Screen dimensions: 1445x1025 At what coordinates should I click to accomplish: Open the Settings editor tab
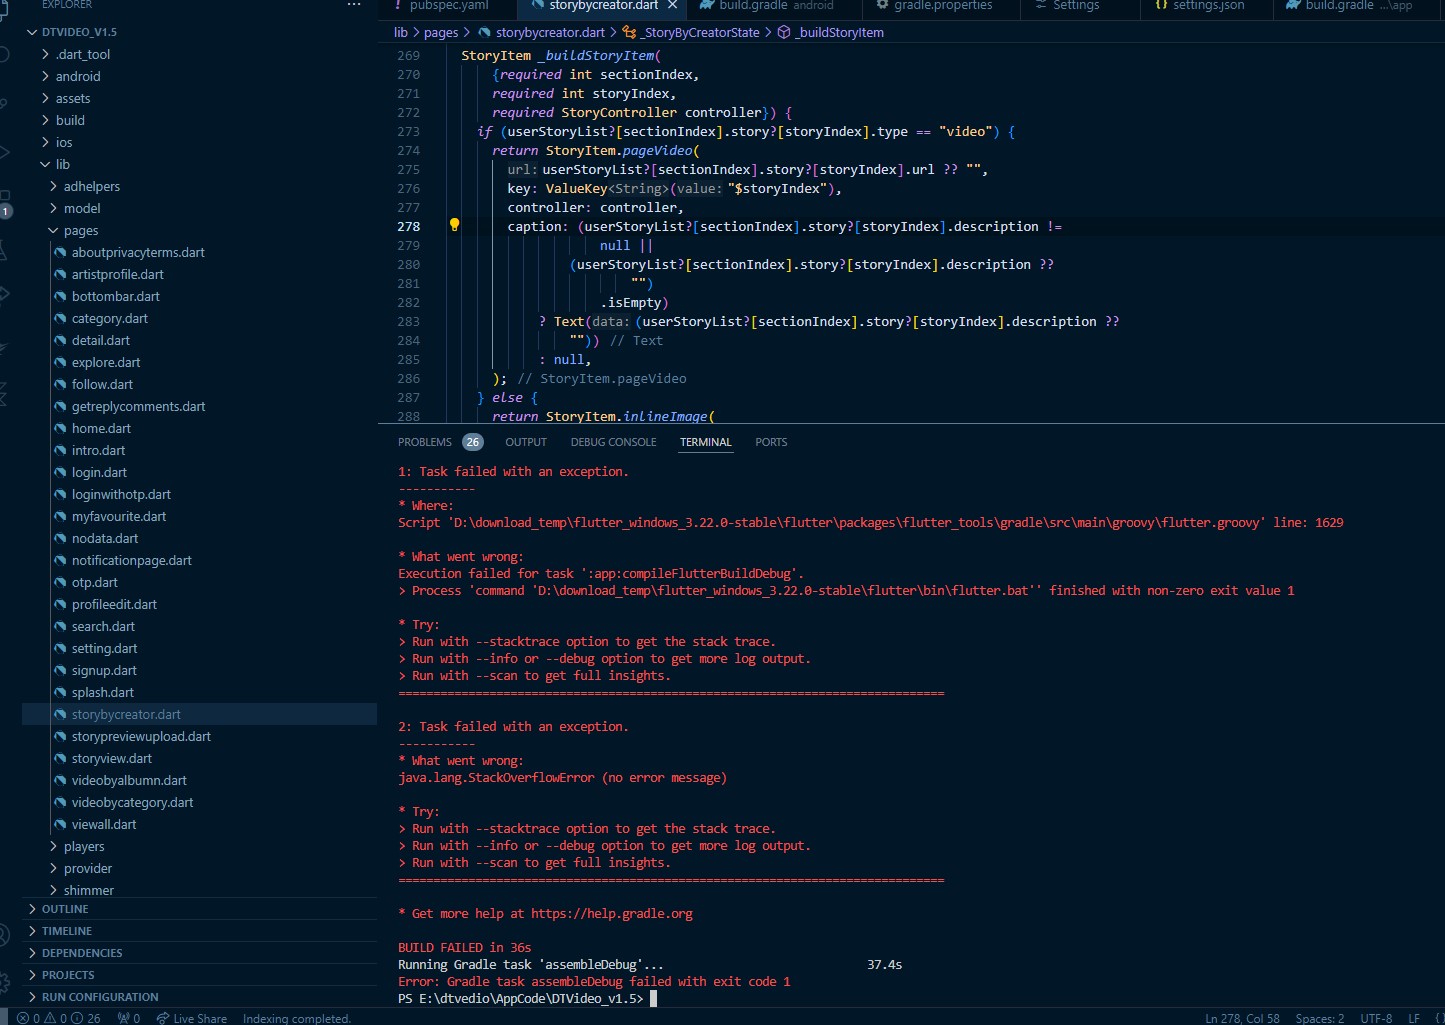pyautogui.click(x=1076, y=5)
